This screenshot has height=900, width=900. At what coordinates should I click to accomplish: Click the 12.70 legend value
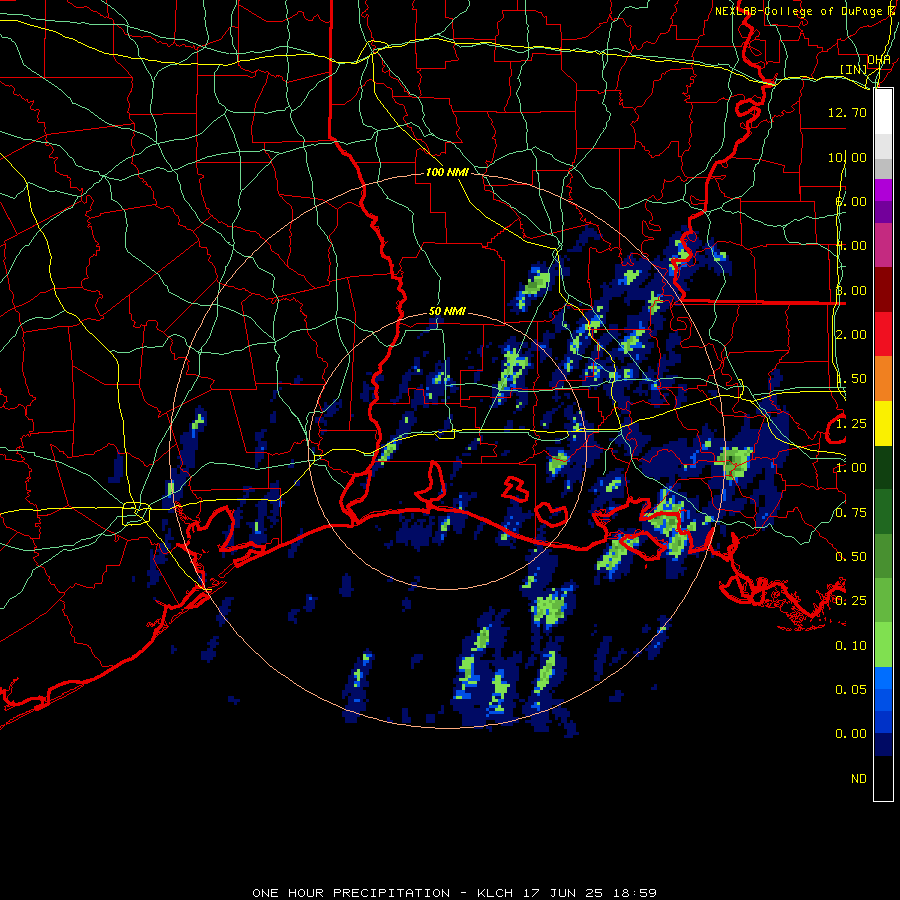coord(847,112)
